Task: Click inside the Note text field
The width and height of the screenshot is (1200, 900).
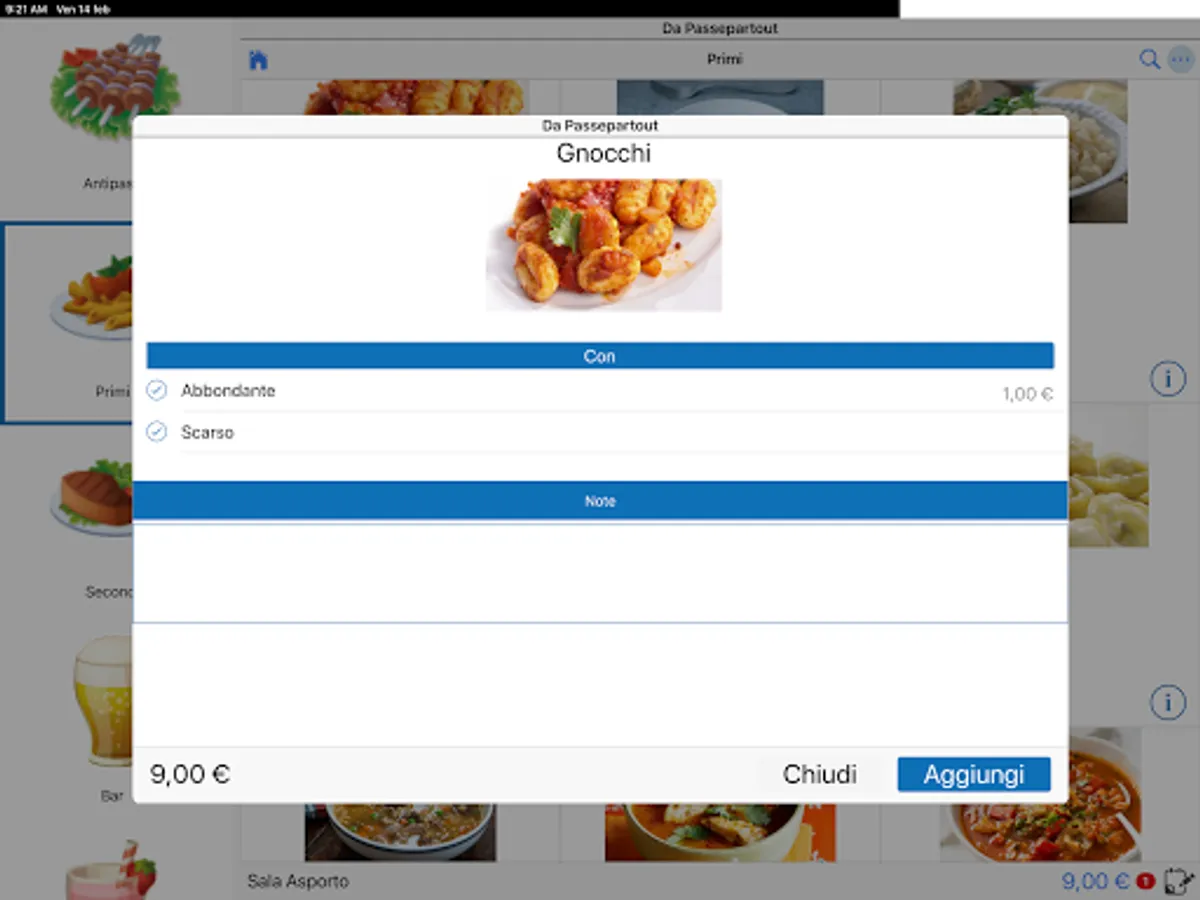Action: [600, 572]
